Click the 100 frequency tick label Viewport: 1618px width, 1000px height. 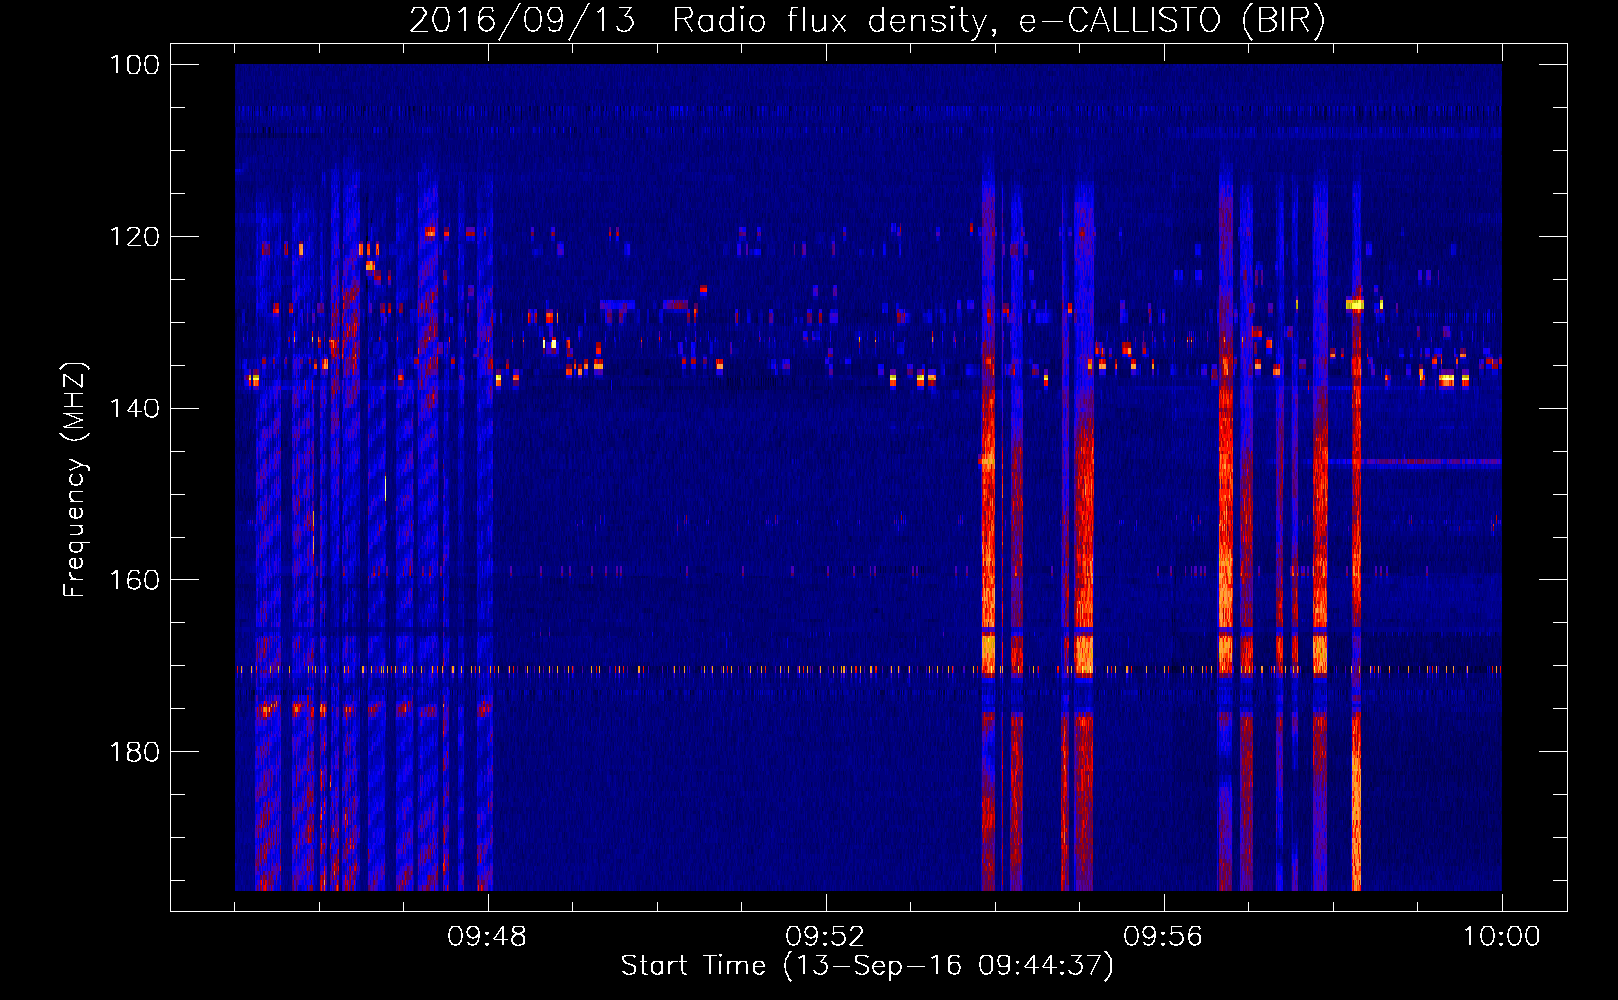[x=135, y=65]
